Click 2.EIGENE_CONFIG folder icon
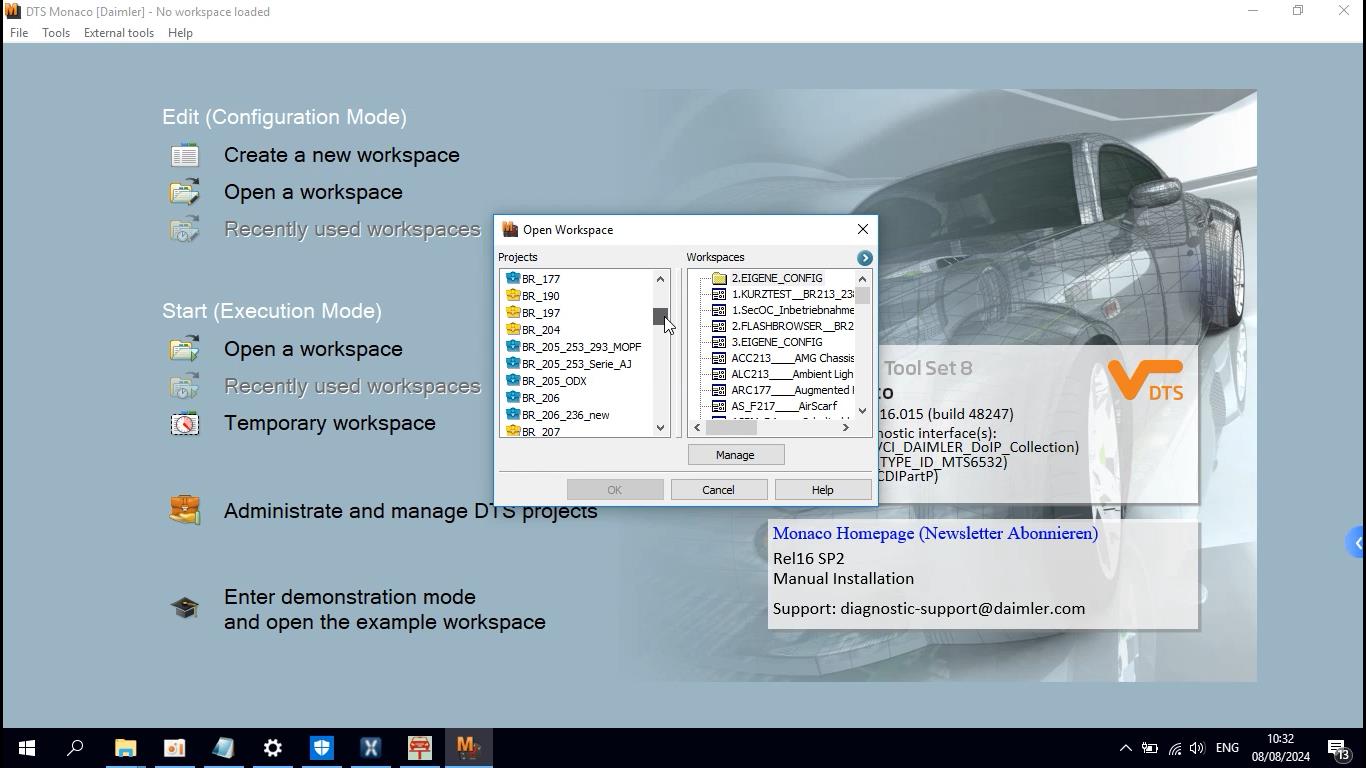 coord(719,278)
